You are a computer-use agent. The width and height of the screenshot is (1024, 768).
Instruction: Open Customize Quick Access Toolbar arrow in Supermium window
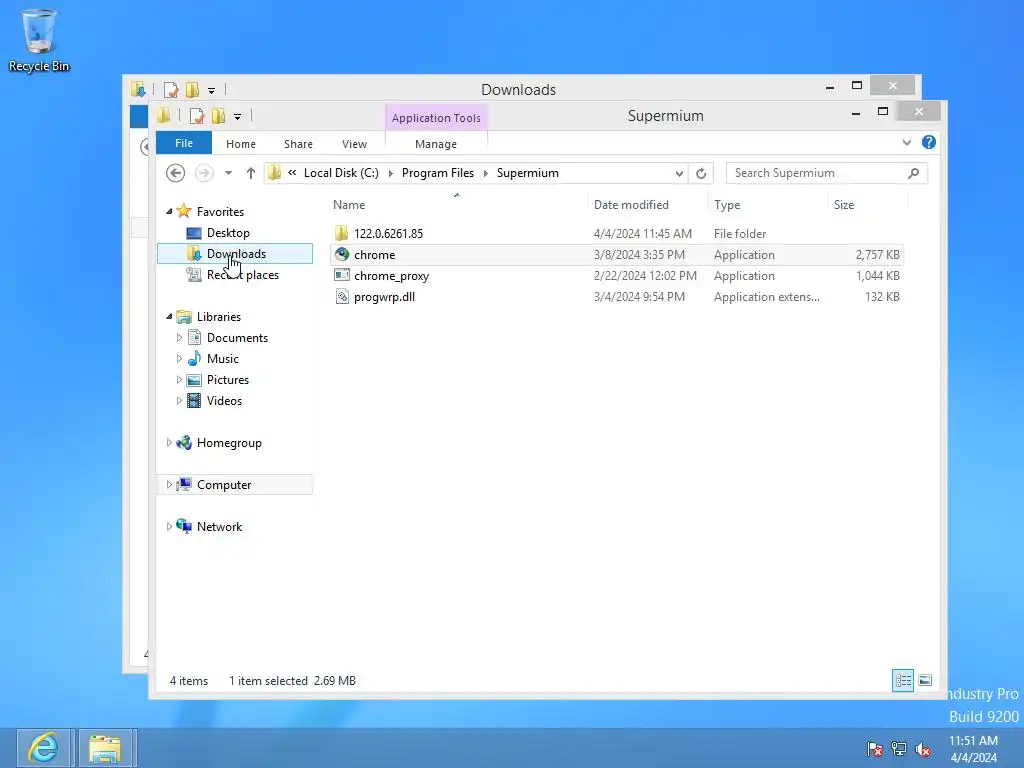(x=238, y=117)
